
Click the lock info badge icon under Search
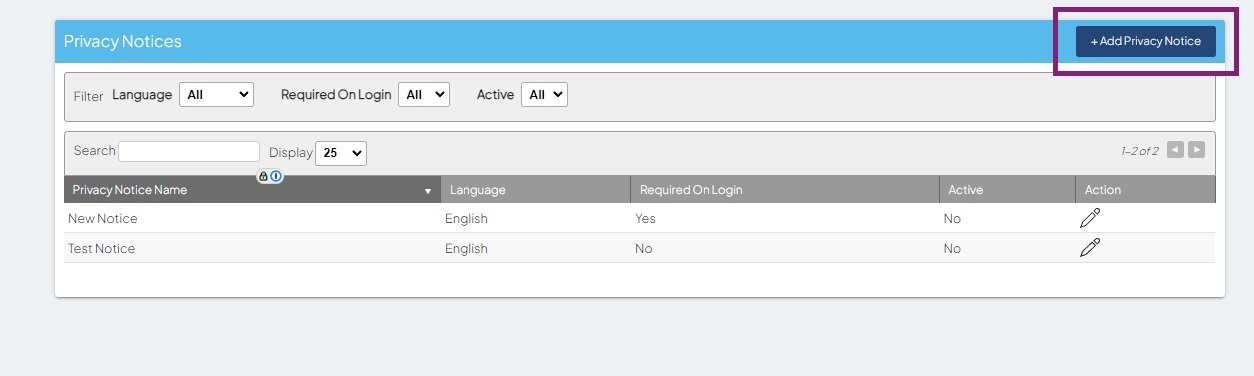[x=270, y=176]
